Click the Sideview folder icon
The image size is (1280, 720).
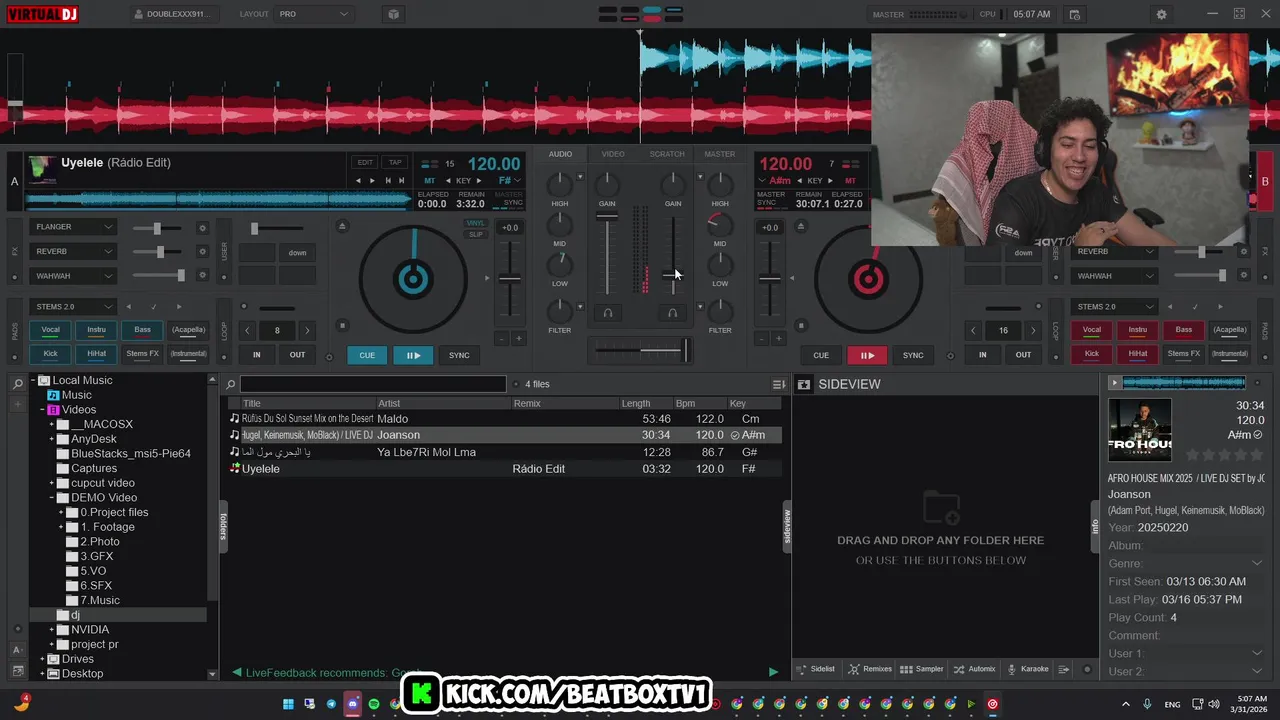[803, 384]
